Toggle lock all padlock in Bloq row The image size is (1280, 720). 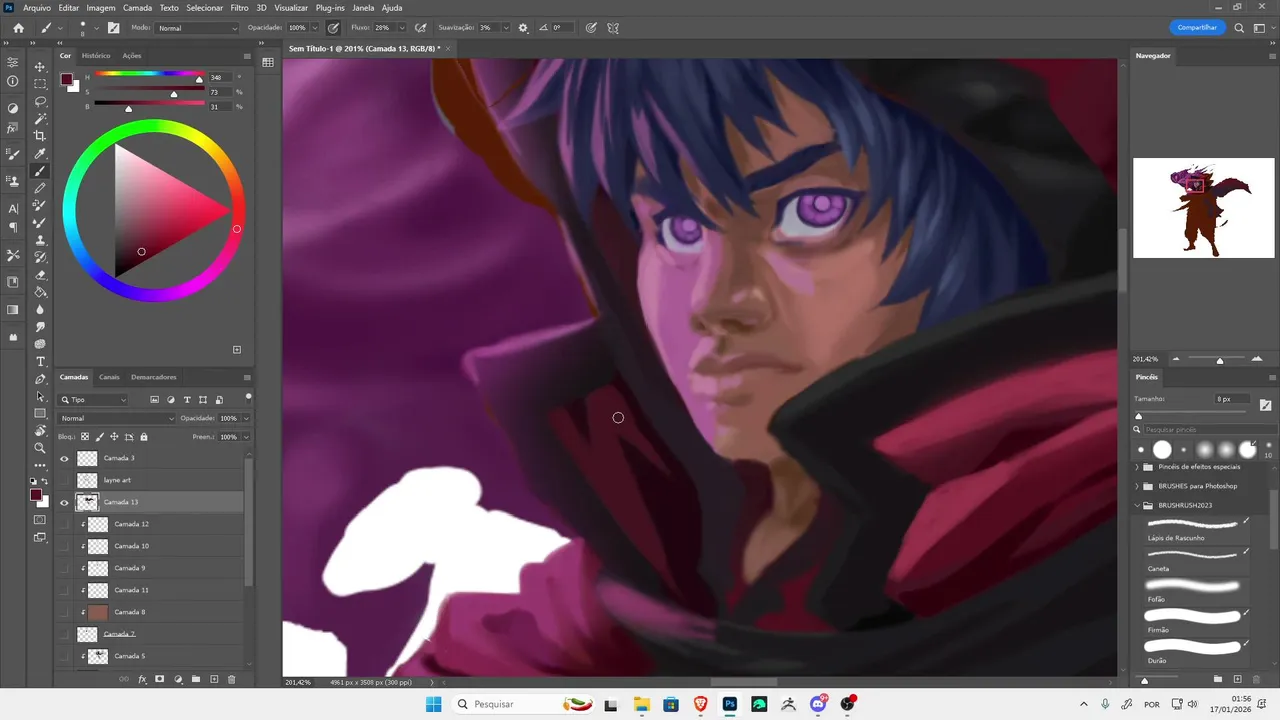click(x=144, y=437)
